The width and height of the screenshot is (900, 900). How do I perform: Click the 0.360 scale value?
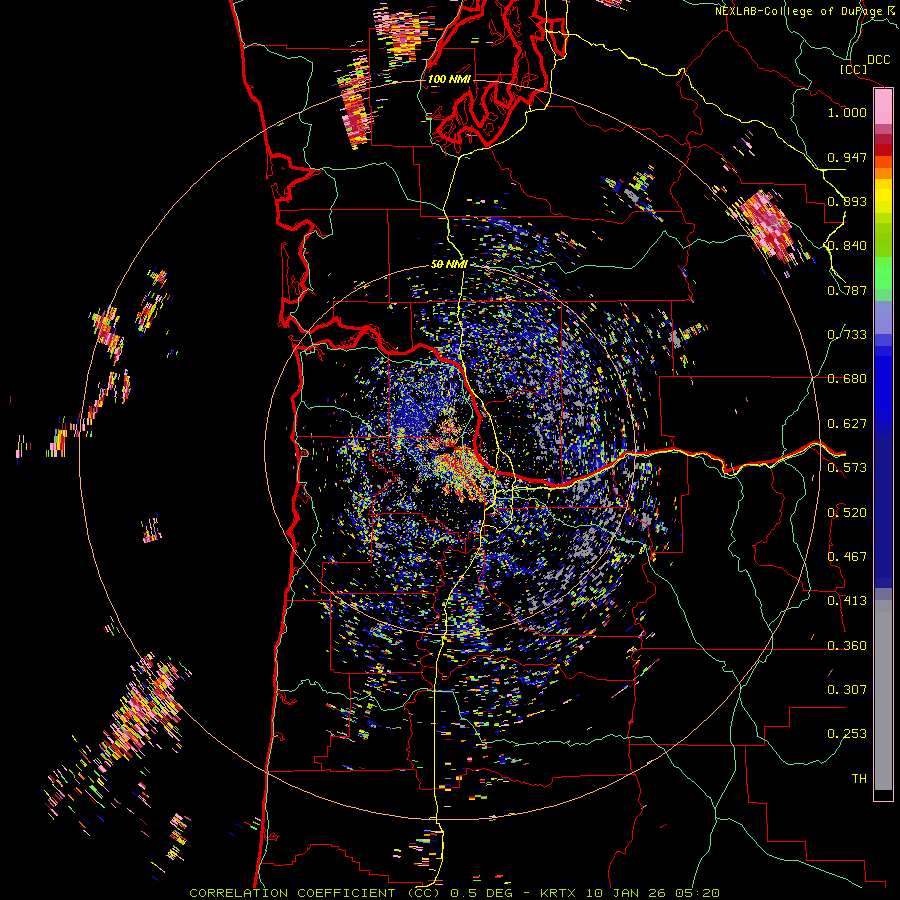click(847, 646)
